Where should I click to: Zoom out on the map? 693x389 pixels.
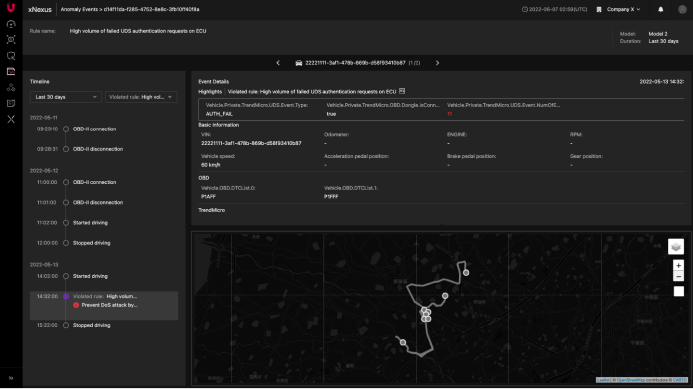678,276
